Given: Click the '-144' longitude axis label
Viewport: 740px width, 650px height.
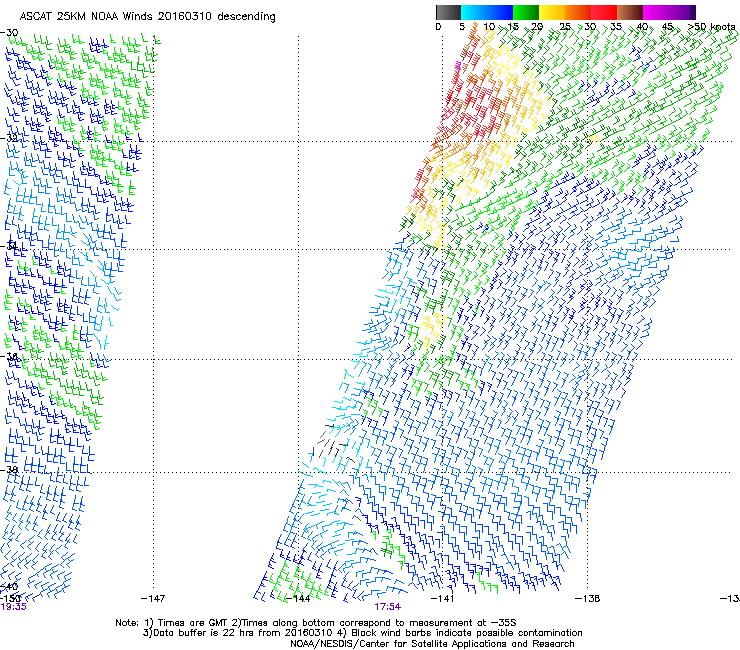Looking at the screenshot, I should 298,599.
